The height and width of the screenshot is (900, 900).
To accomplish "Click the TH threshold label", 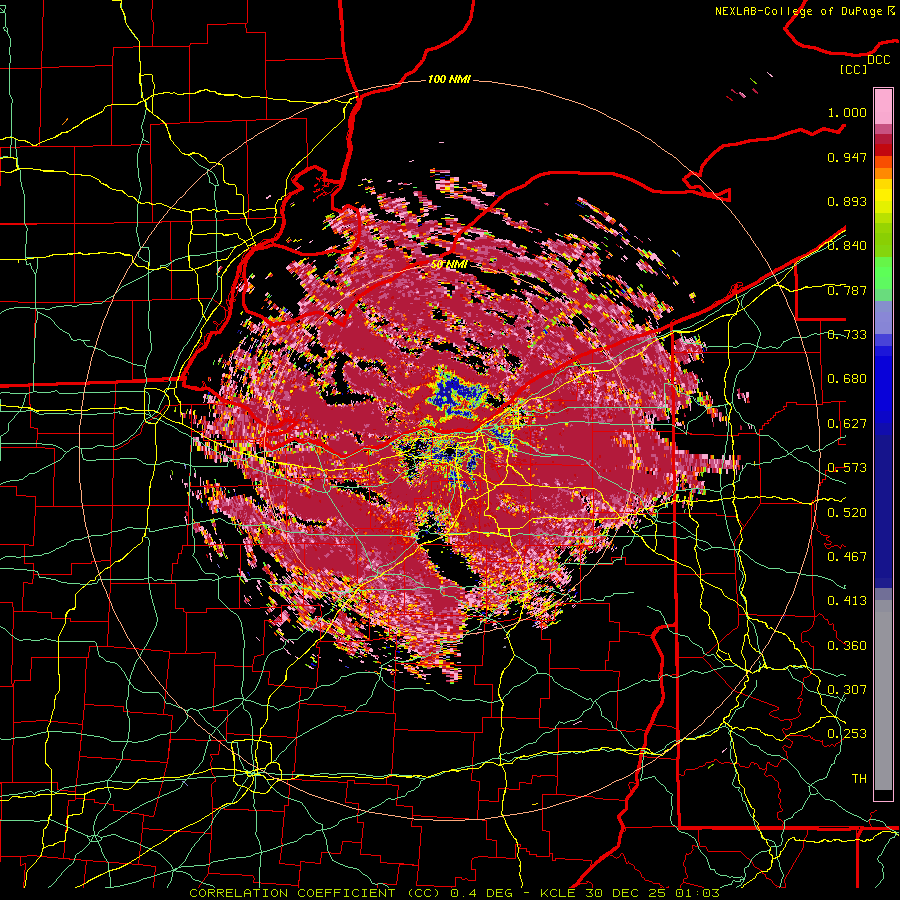I will (859, 779).
